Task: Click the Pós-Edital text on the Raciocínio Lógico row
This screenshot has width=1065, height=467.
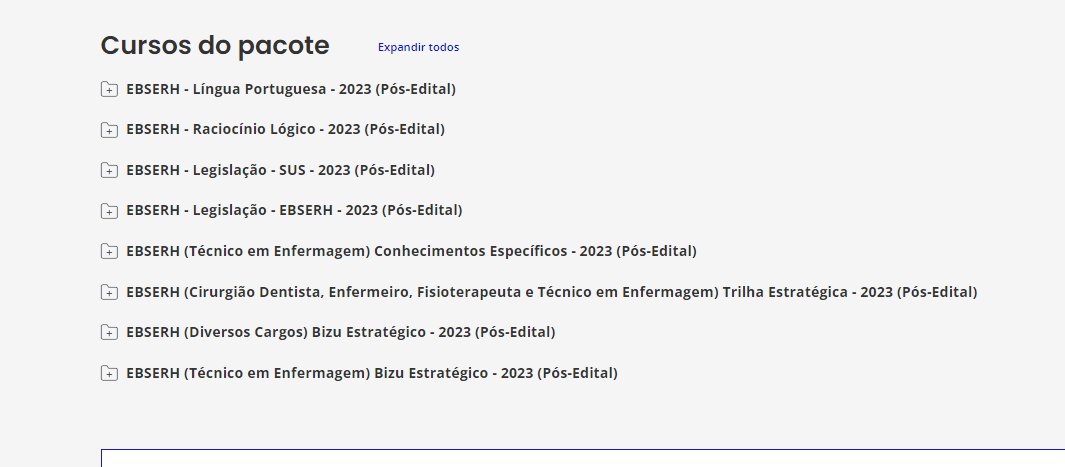Action: pyautogui.click(x=404, y=129)
